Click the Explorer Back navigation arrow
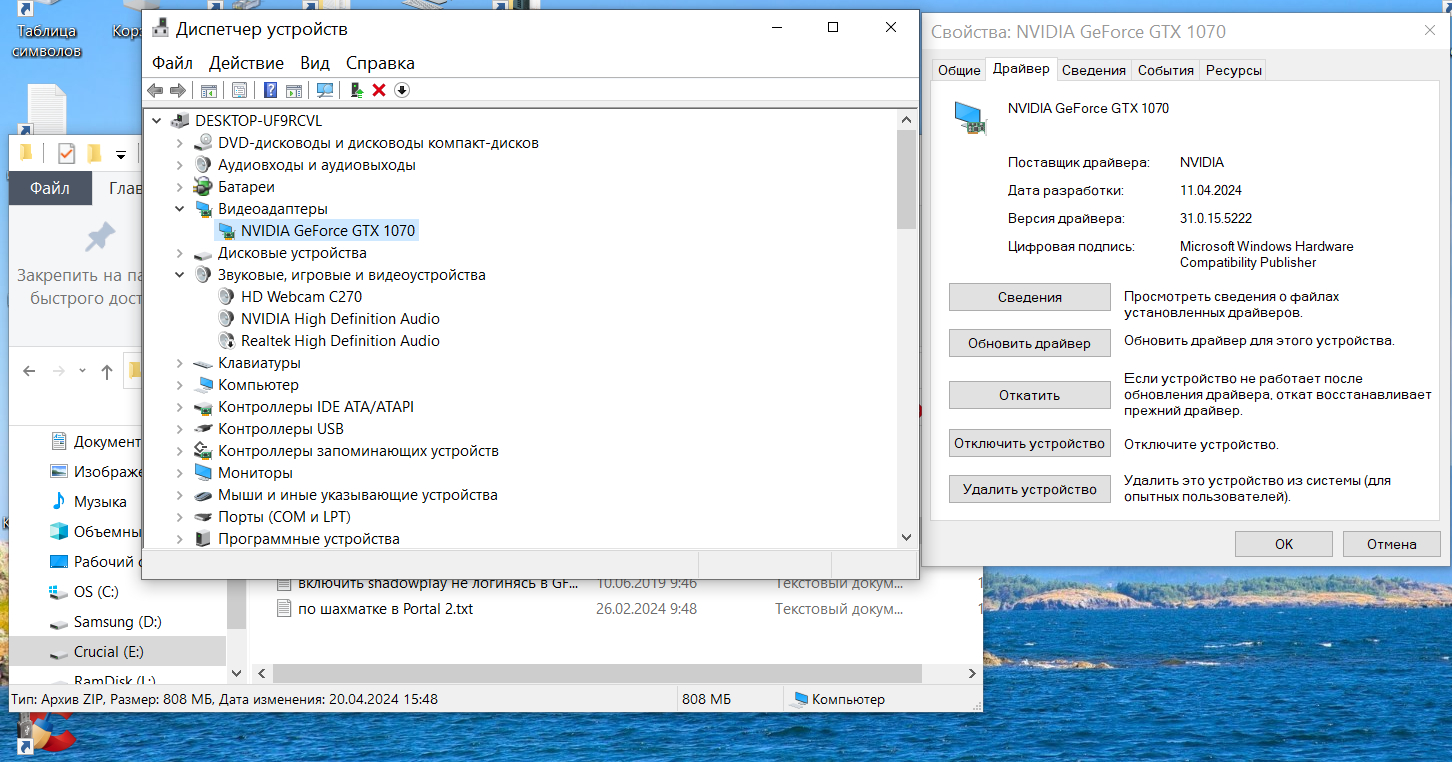1452x762 pixels. (29, 371)
